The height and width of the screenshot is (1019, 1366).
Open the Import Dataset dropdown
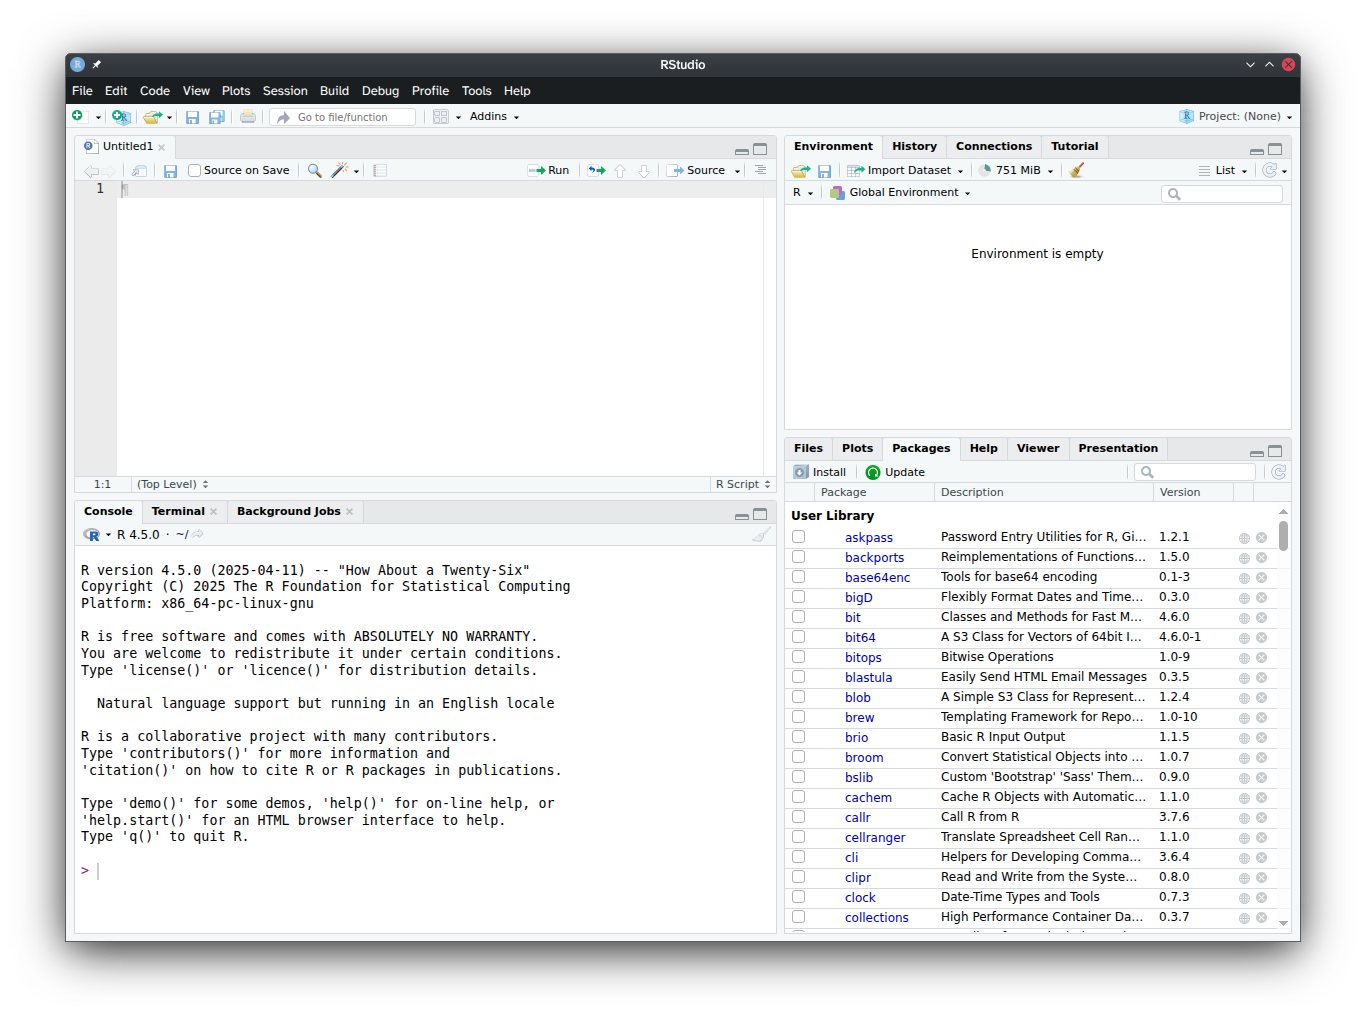[906, 170]
